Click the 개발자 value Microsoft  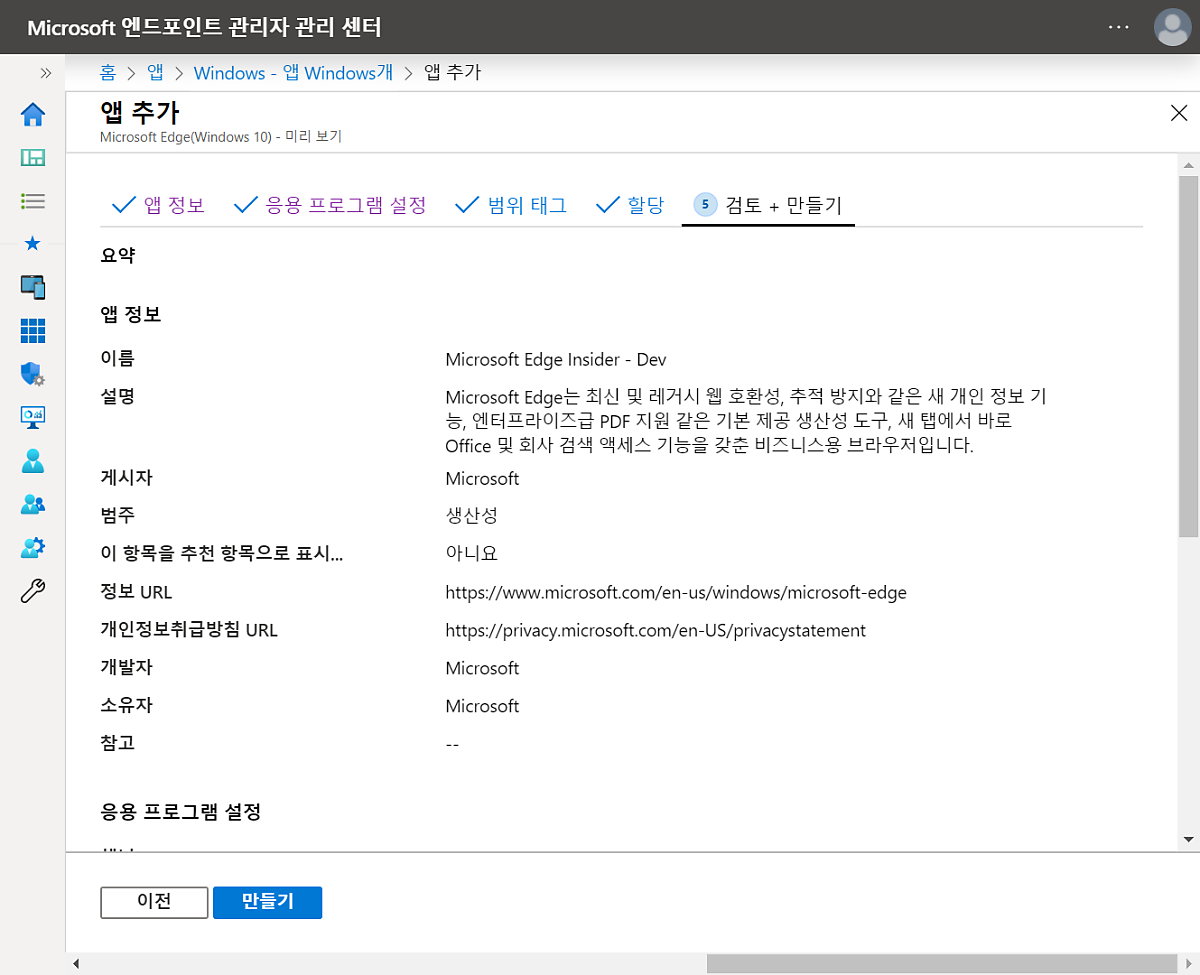coord(482,668)
